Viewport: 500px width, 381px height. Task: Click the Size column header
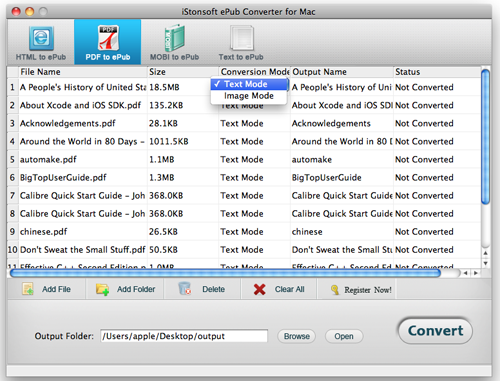point(183,72)
